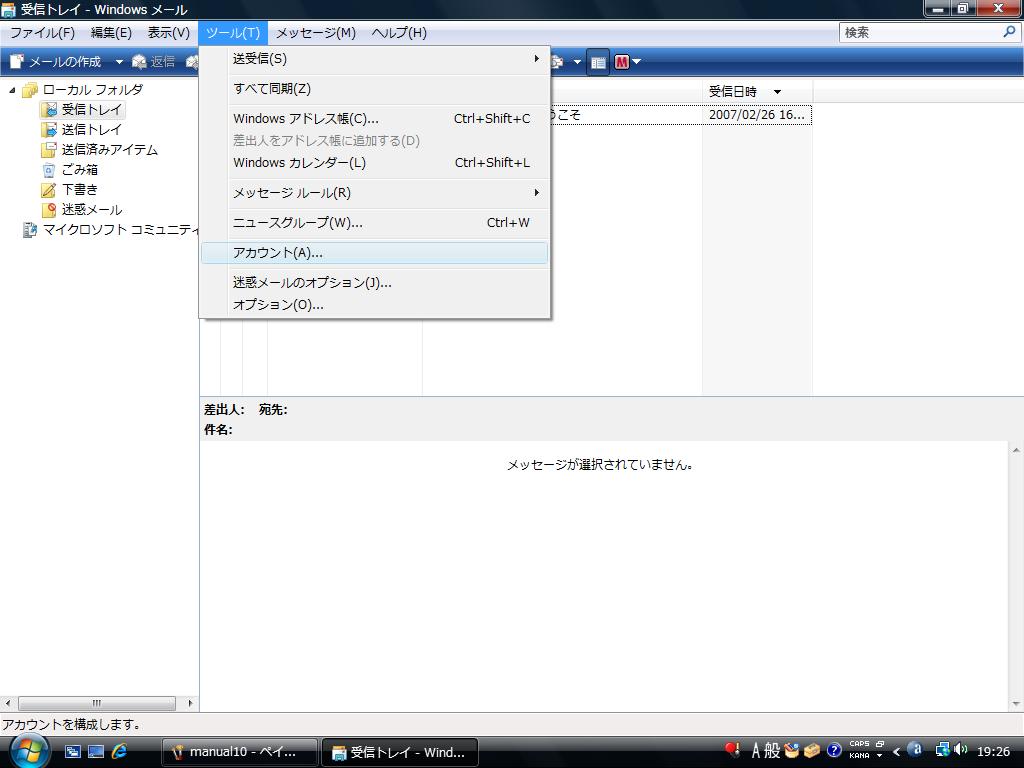This screenshot has width=1024, height=768.
Task: Click the 返信 (reply) toolbar button
Action: 153,62
